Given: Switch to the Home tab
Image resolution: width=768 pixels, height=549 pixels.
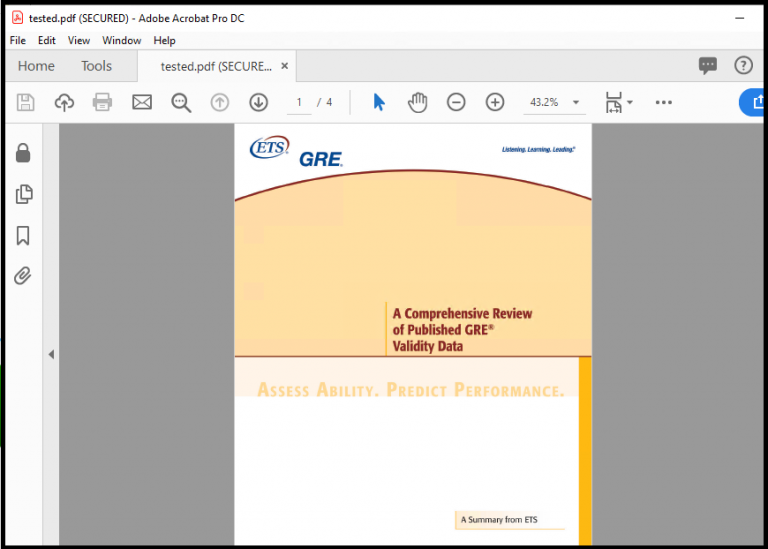Looking at the screenshot, I should point(36,66).
